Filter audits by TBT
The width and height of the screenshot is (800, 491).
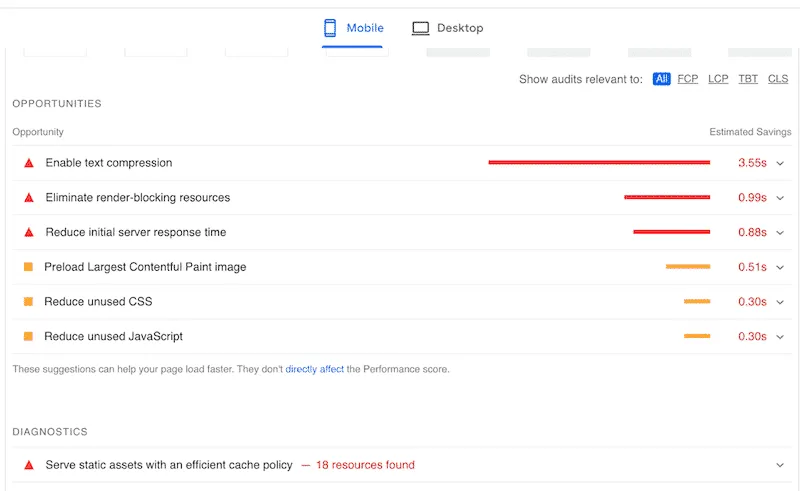point(748,79)
